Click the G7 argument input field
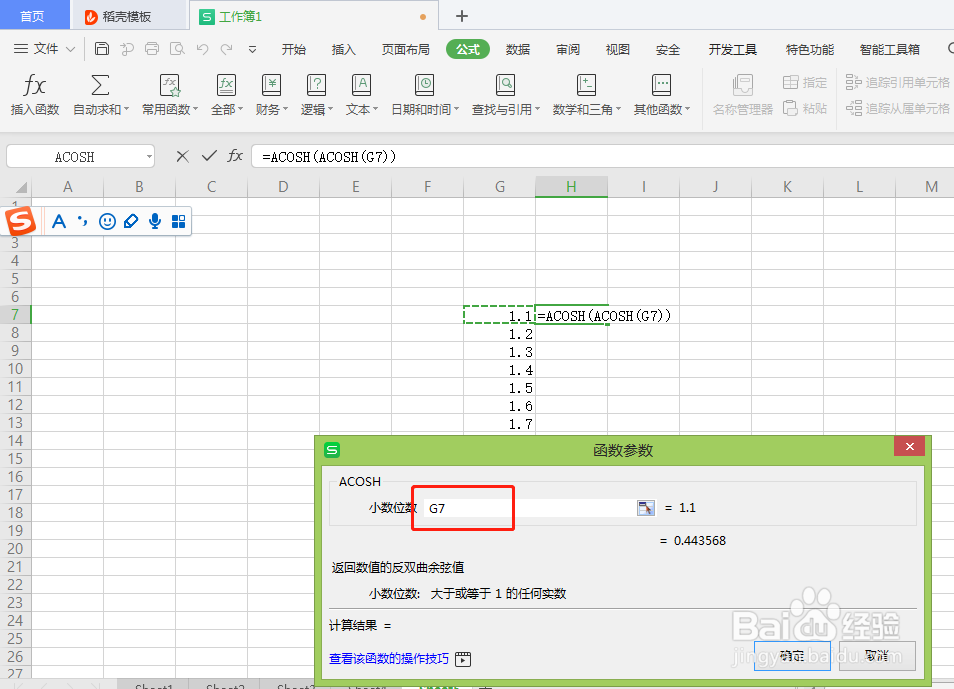The height and width of the screenshot is (689, 954). click(529, 508)
